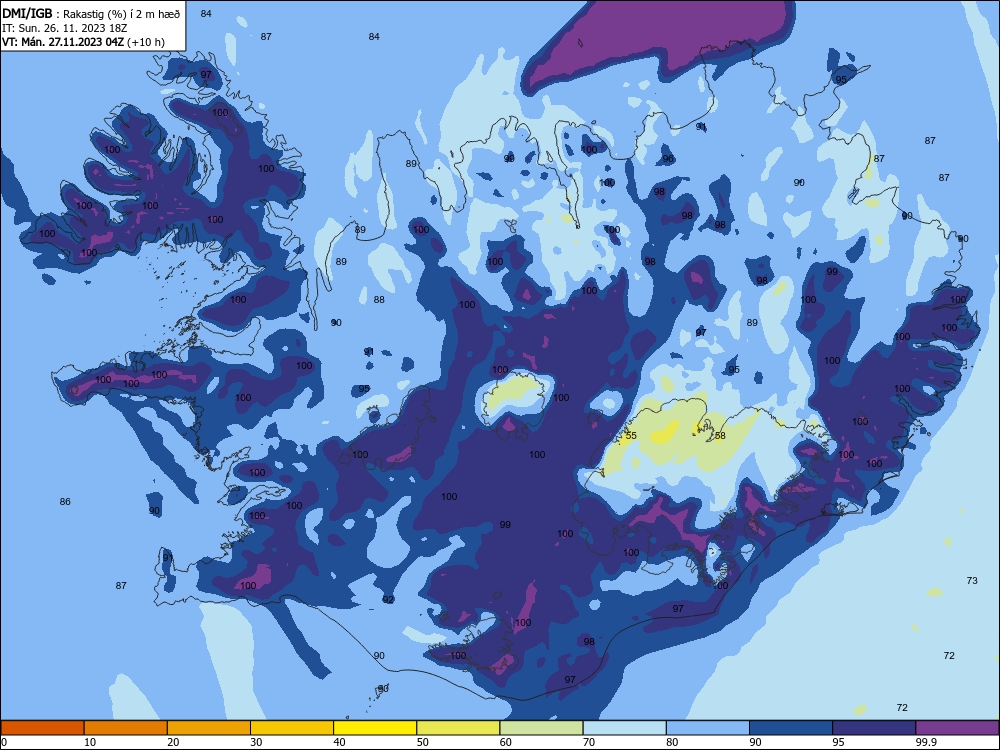The width and height of the screenshot is (1000, 750).
Task: Click the legend tick label 50
Action: [423, 742]
